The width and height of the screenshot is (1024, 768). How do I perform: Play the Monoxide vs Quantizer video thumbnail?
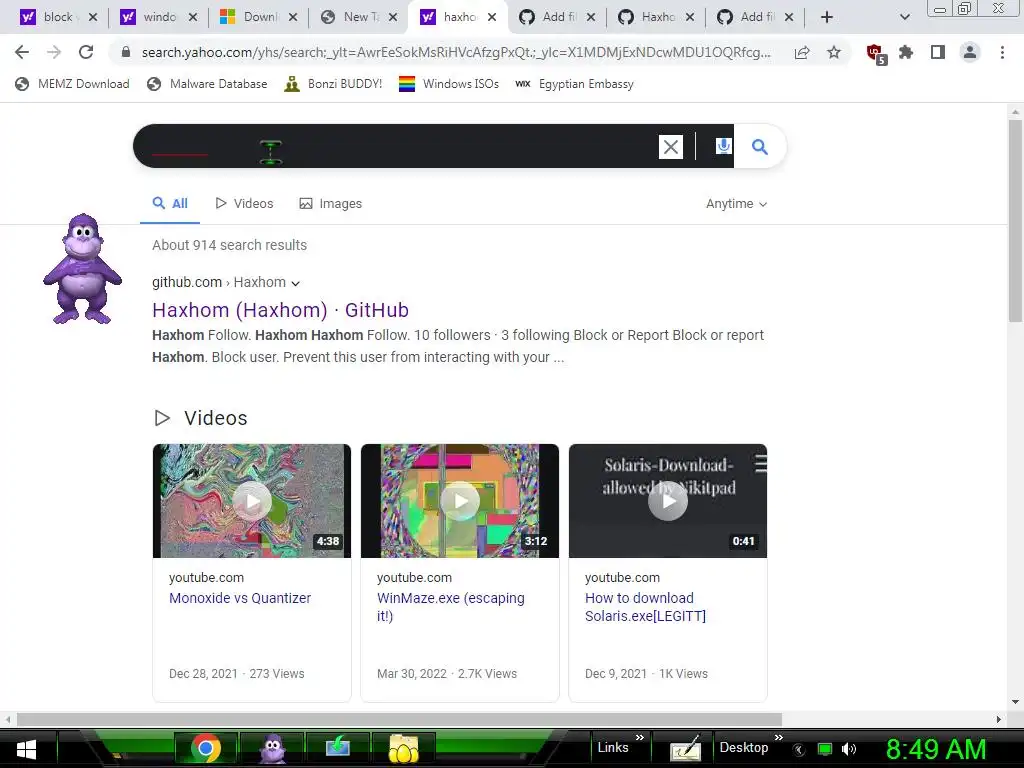pos(251,501)
